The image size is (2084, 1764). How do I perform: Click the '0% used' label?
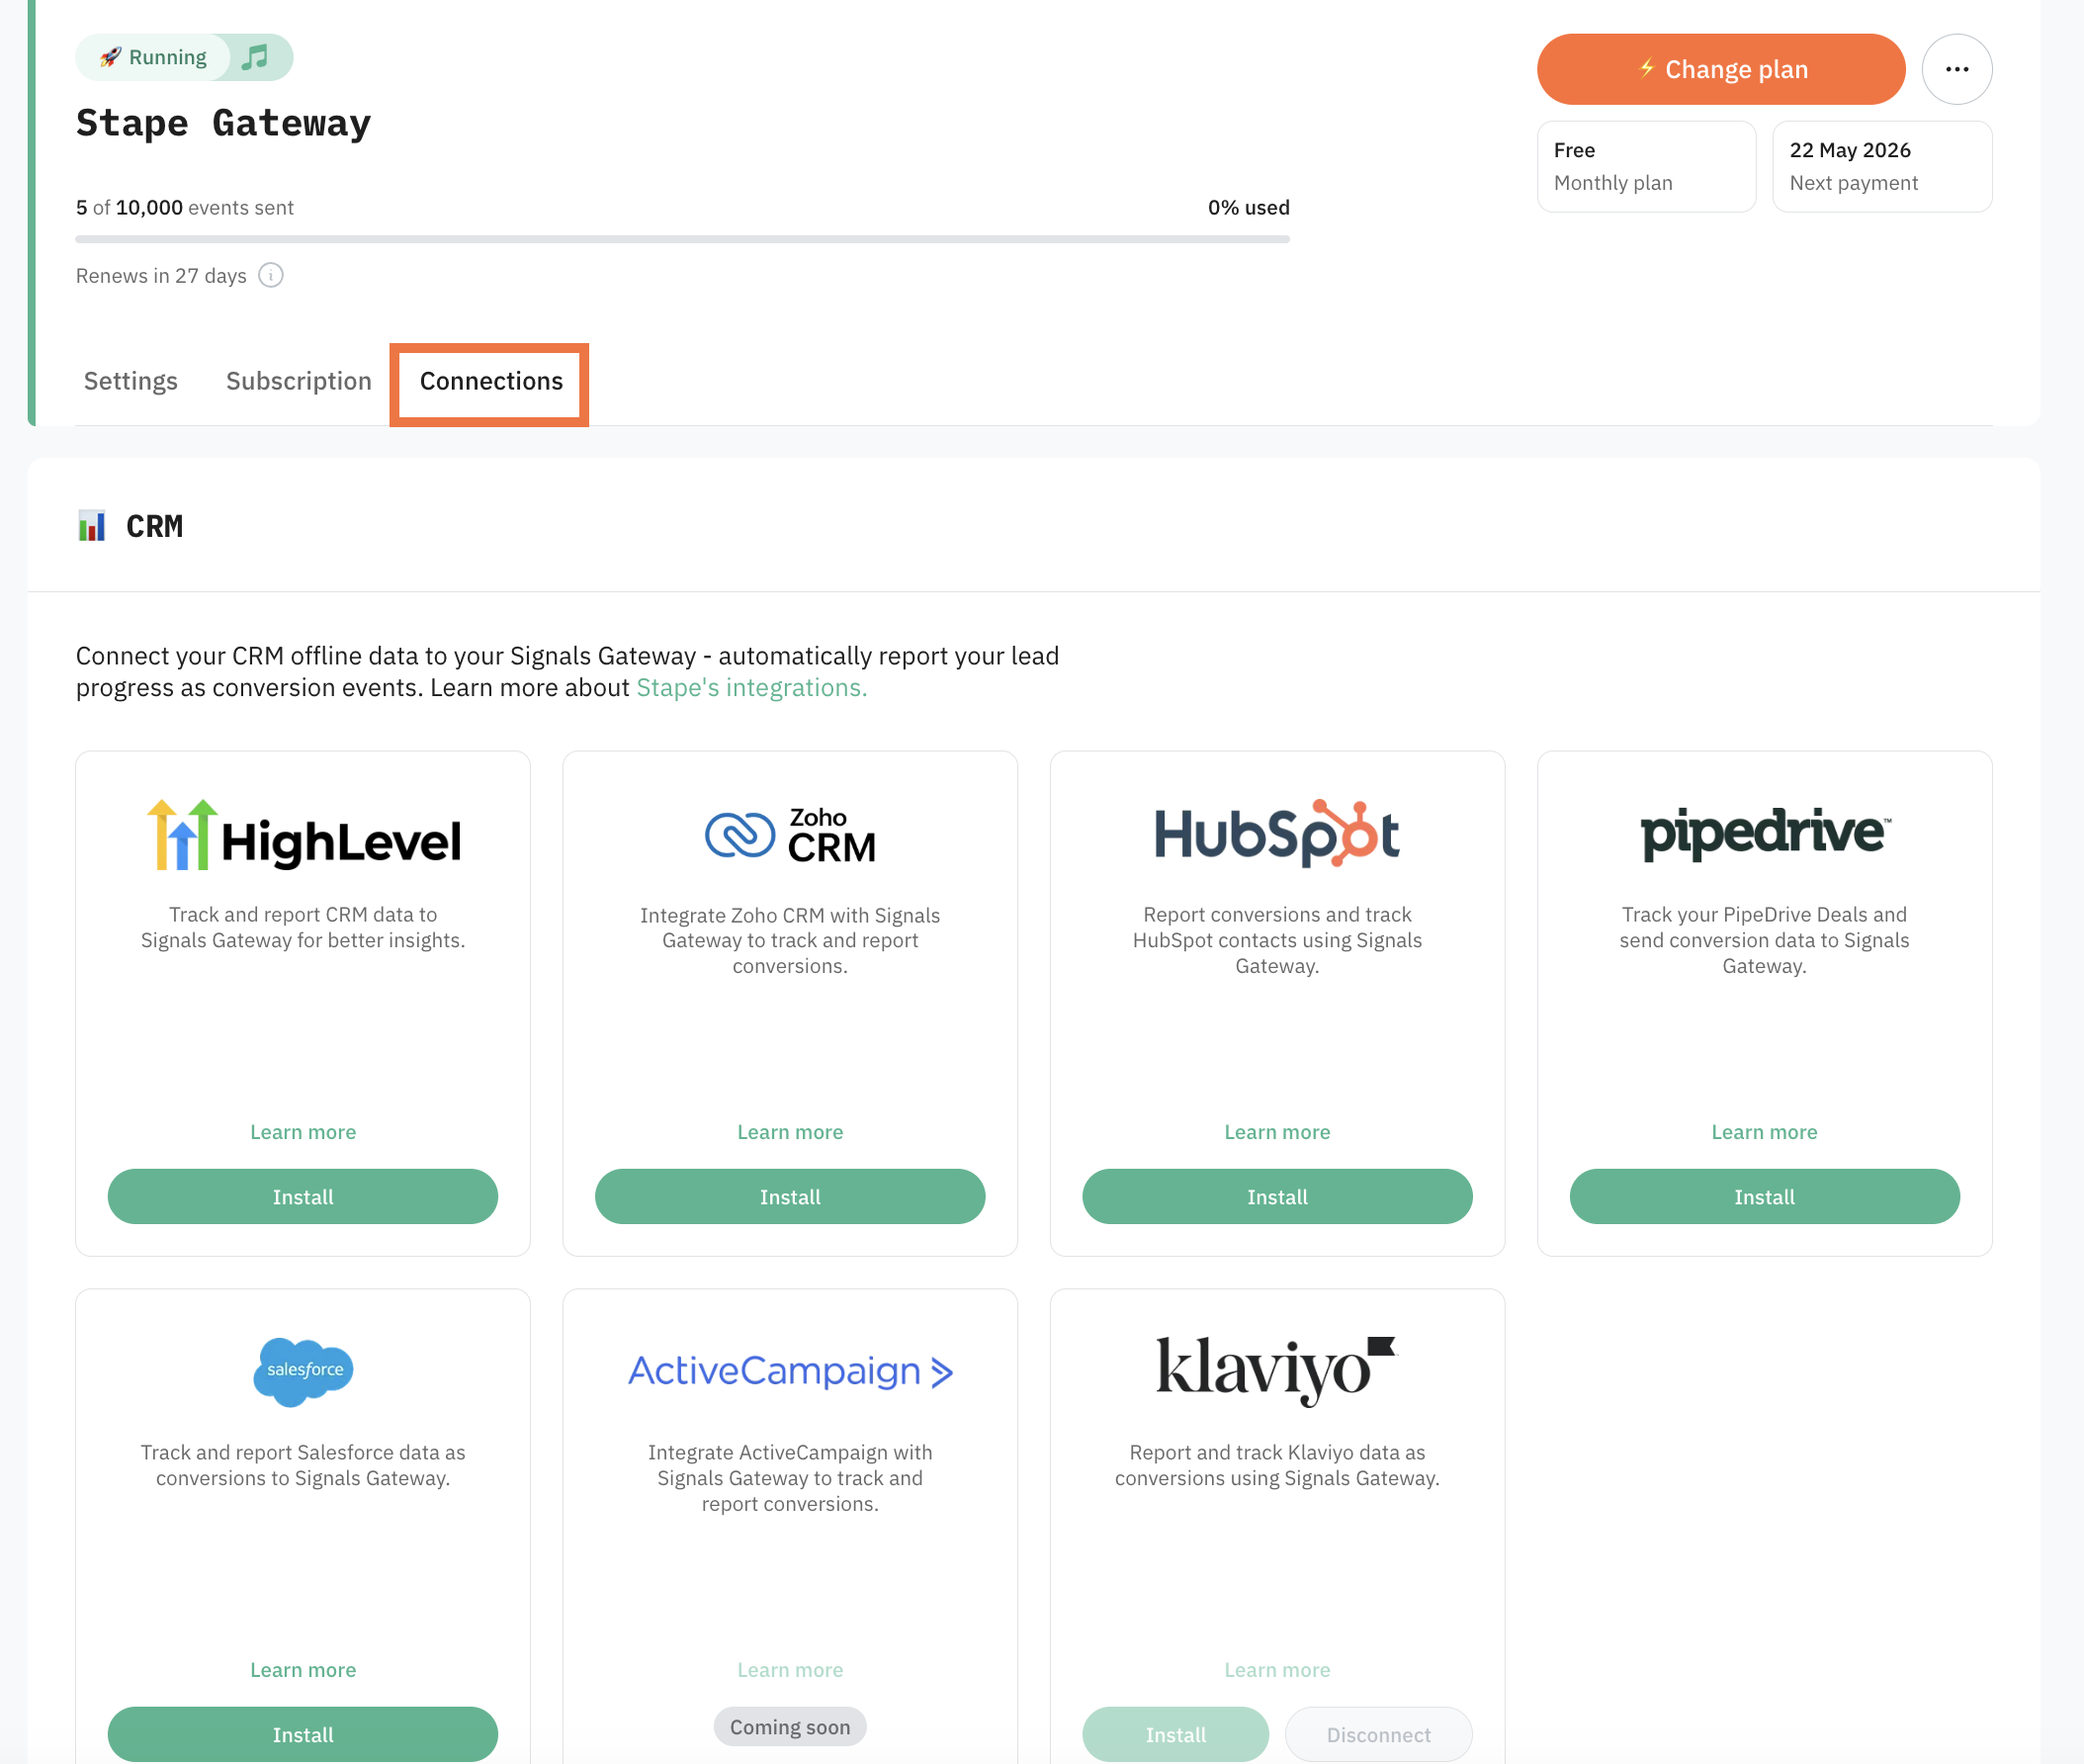click(1249, 207)
